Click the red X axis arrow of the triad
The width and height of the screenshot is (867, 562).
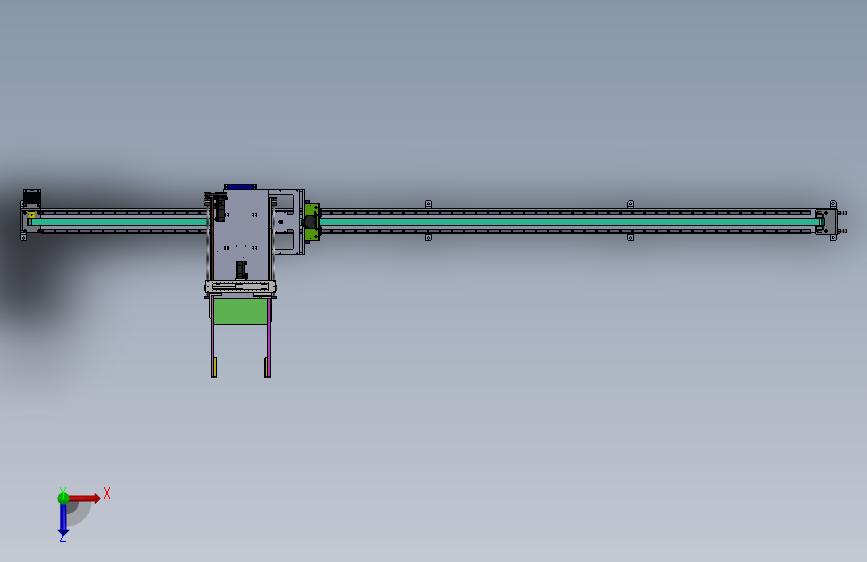point(84,498)
